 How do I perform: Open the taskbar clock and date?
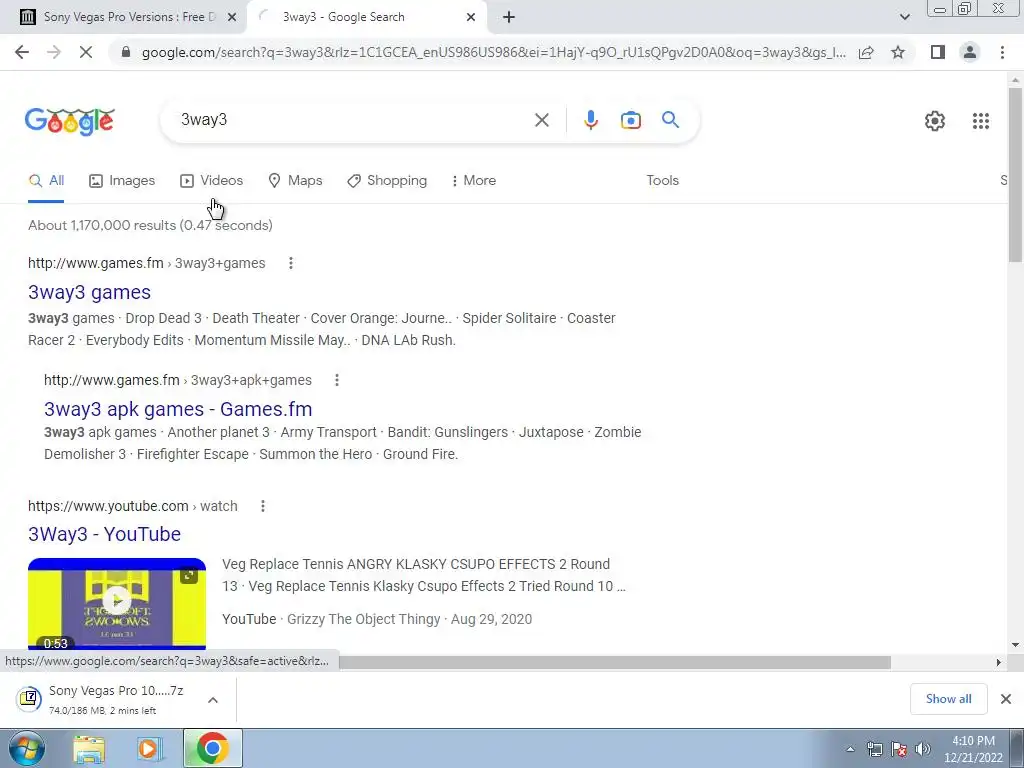point(973,750)
